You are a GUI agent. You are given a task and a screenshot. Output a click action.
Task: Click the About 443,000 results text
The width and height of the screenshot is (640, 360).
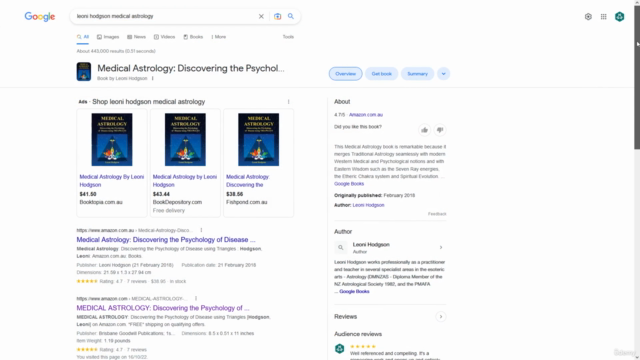tap(116, 51)
